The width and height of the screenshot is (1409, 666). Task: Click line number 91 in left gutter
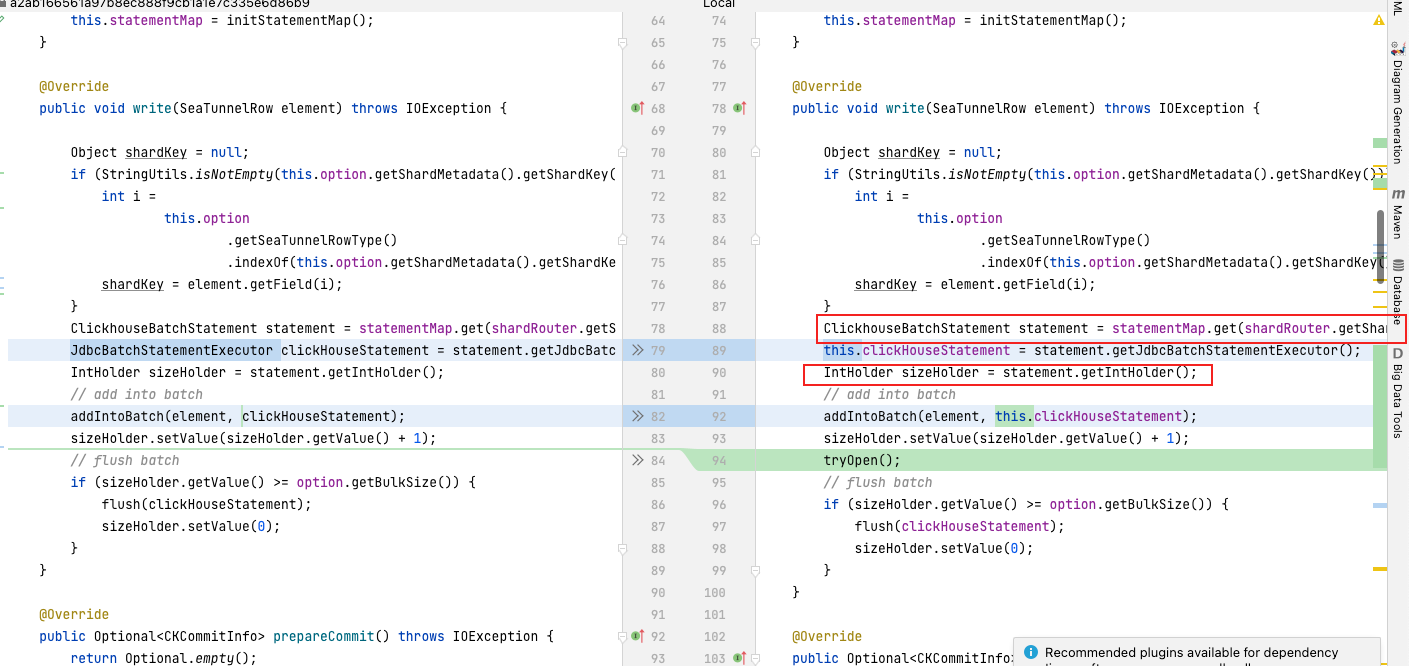coord(657,614)
